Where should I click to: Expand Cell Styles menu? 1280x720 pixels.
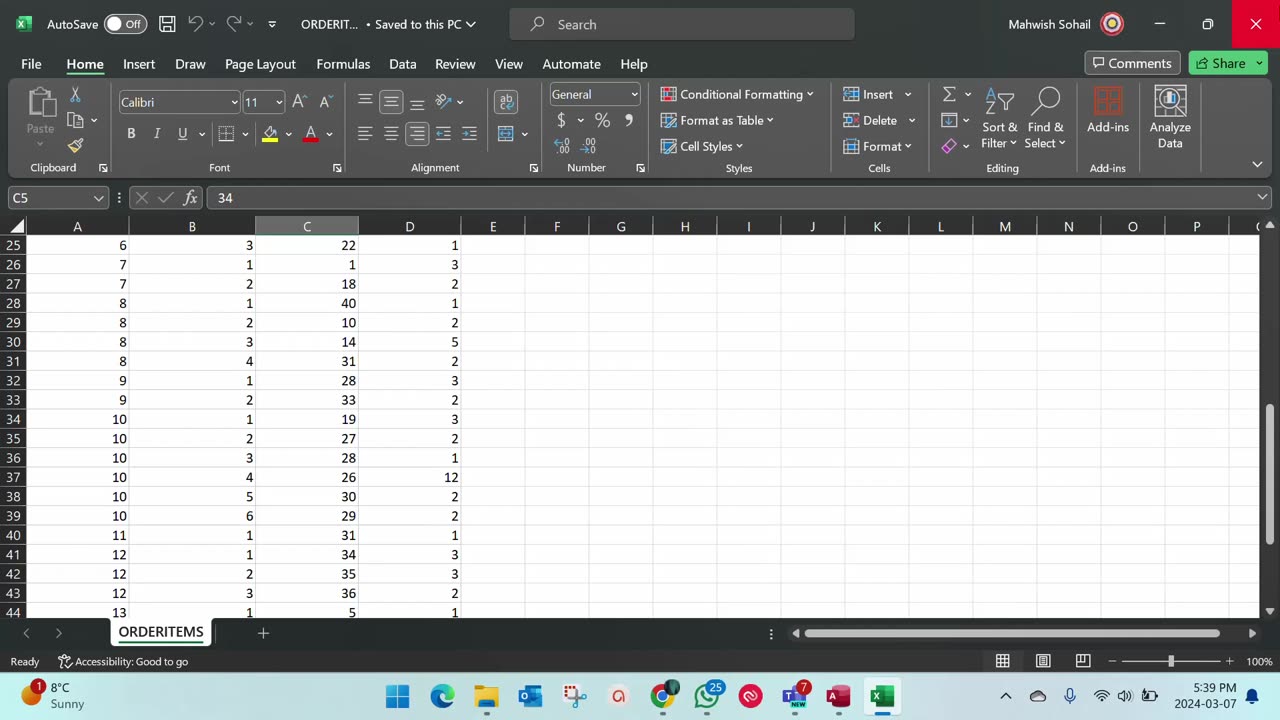pyautogui.click(x=702, y=146)
